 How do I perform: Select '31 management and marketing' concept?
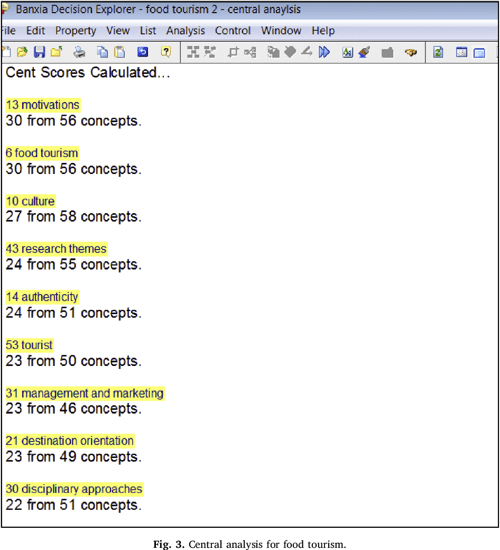coord(85,394)
